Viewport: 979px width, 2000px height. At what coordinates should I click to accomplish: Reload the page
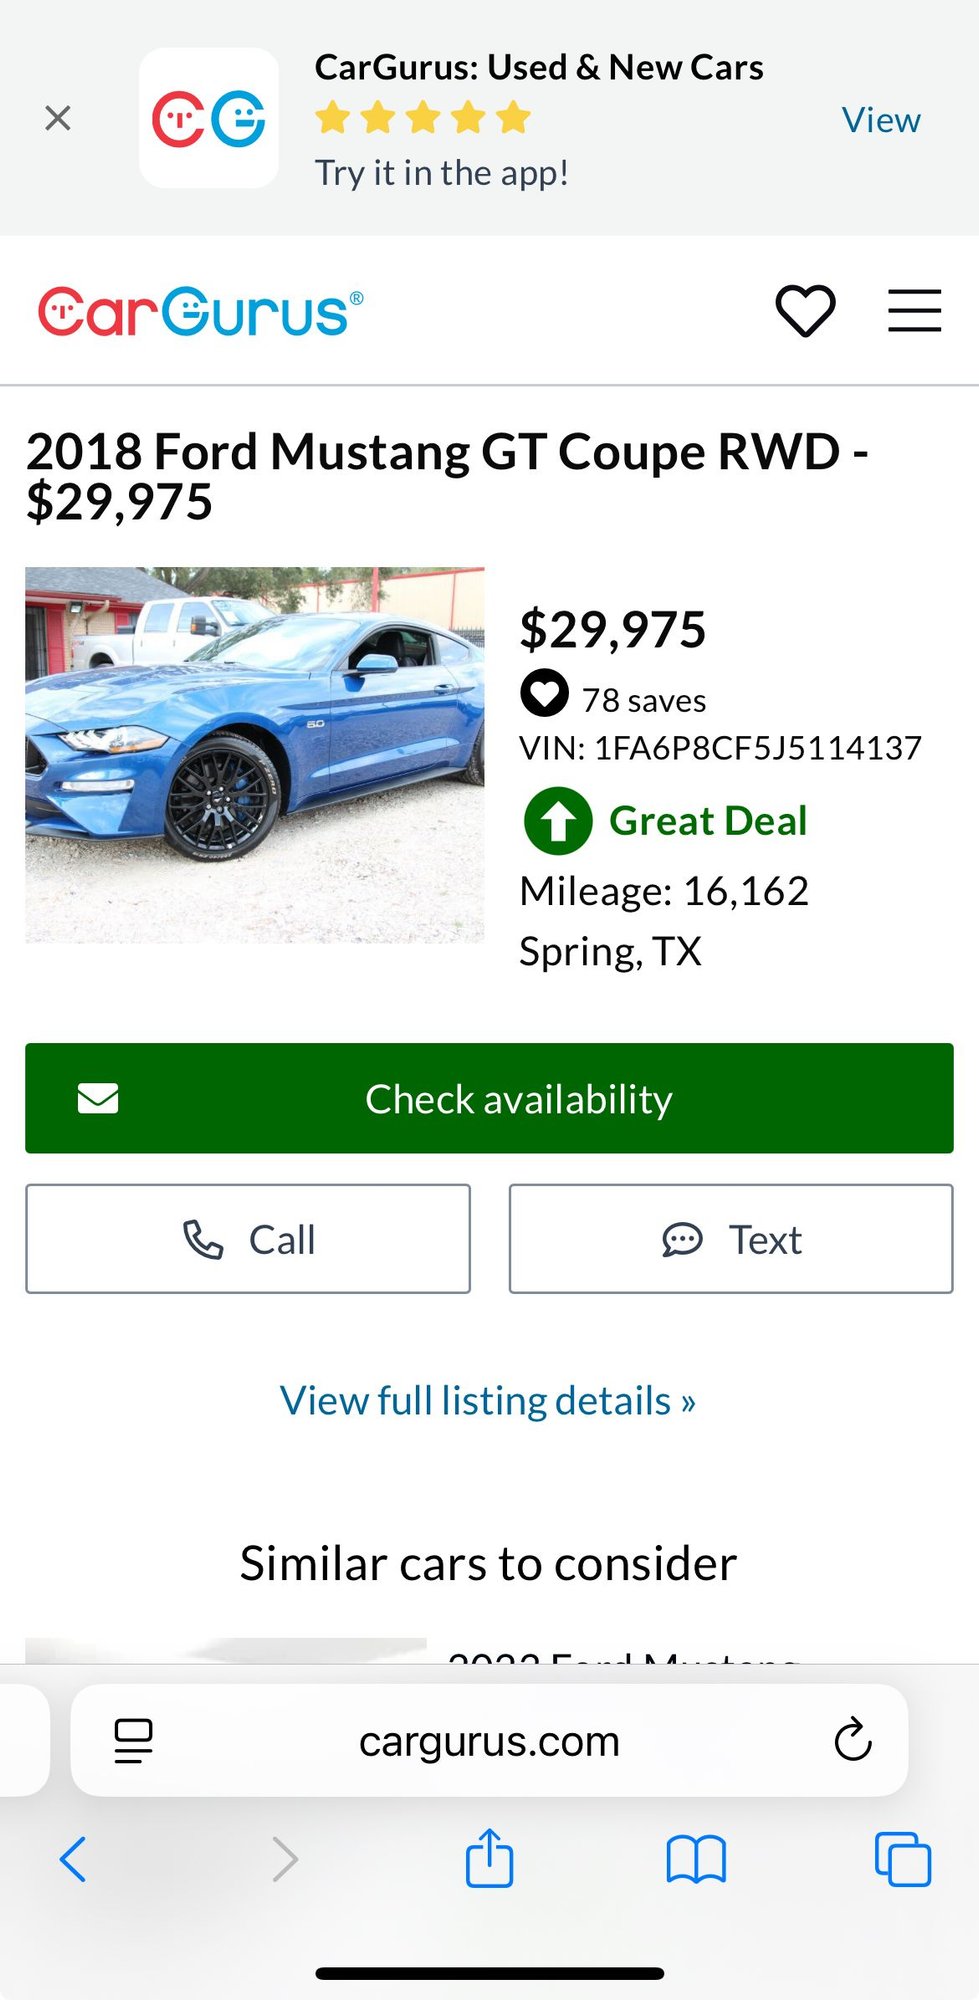[x=852, y=1741]
